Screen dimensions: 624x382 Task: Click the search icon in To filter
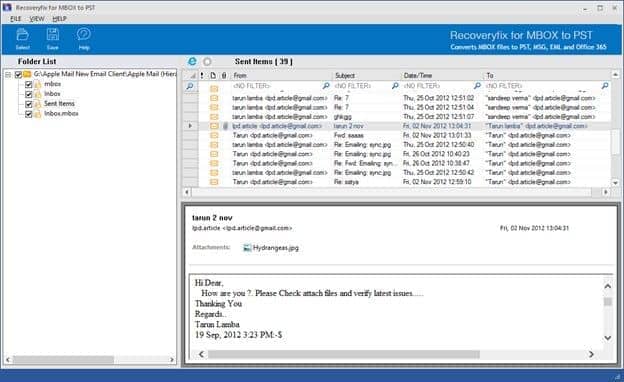click(605, 86)
